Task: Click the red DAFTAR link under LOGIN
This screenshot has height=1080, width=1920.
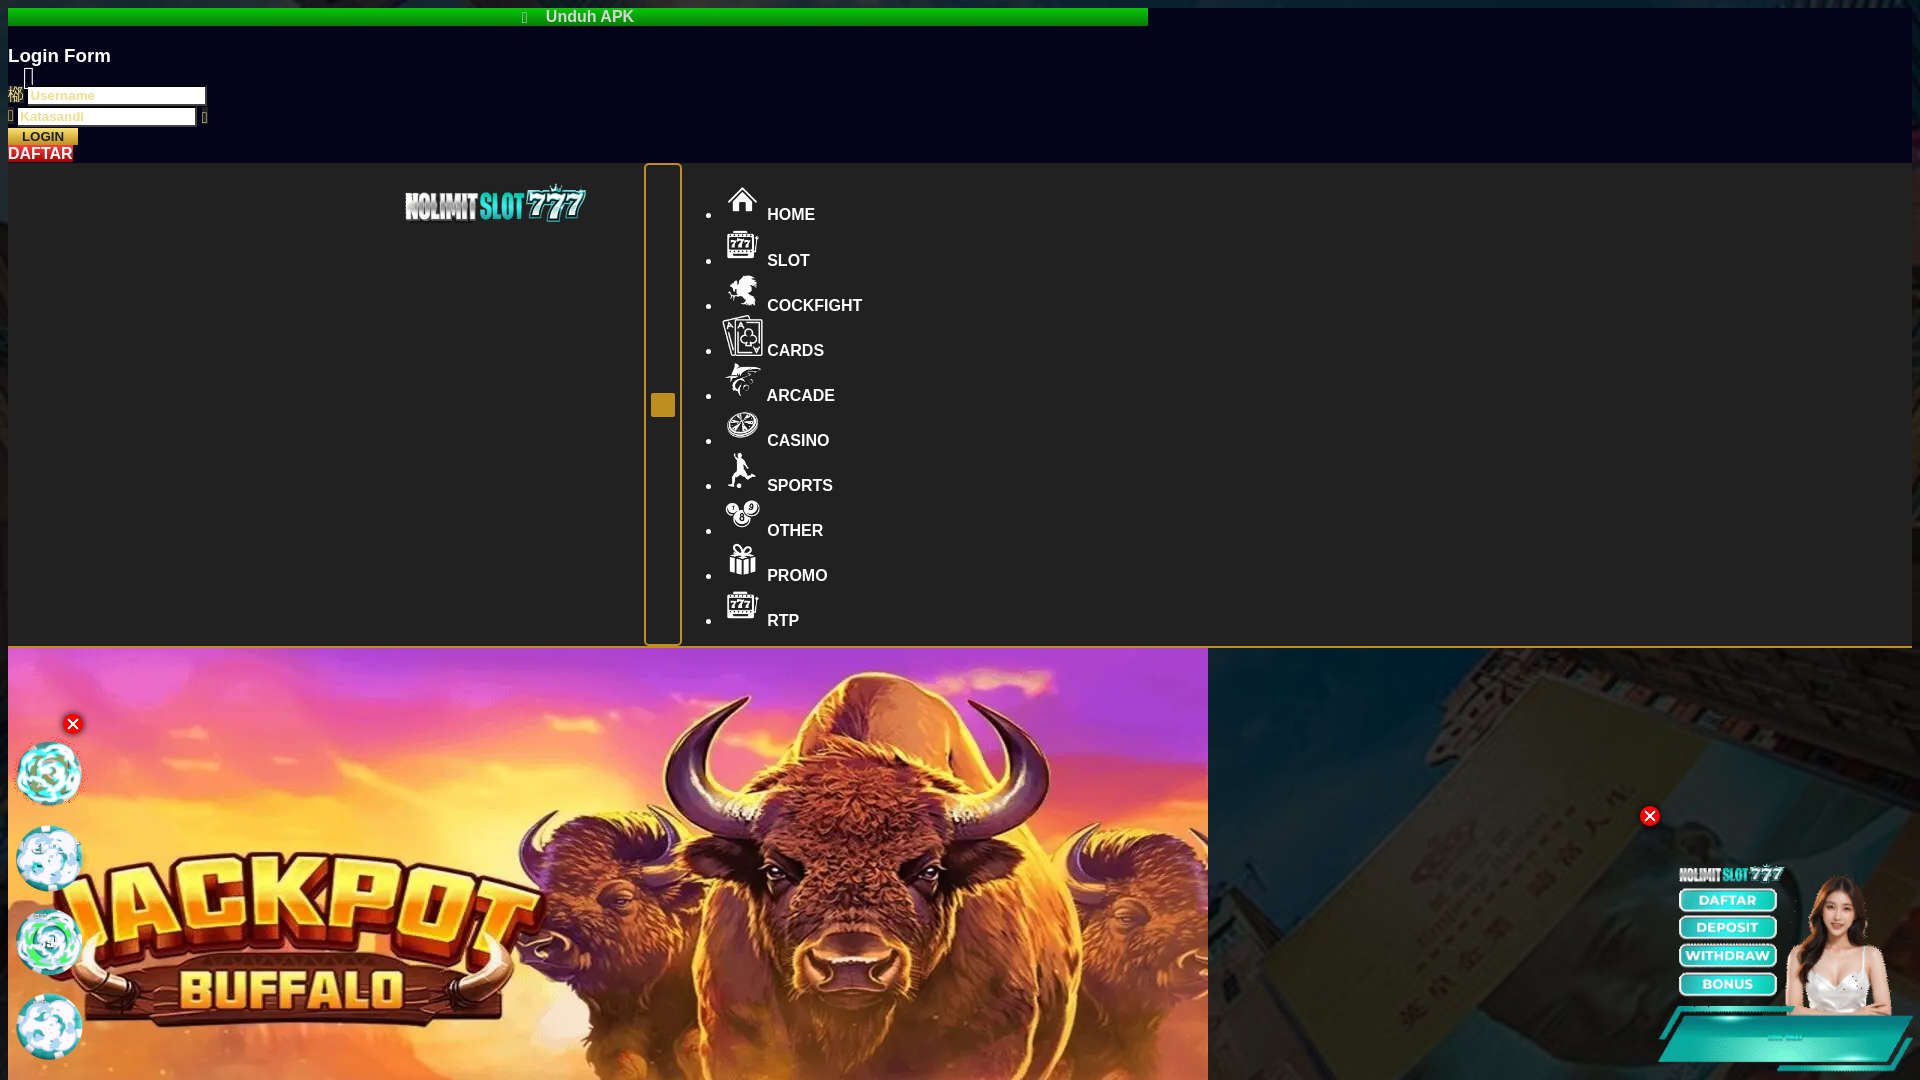Action: (40, 154)
